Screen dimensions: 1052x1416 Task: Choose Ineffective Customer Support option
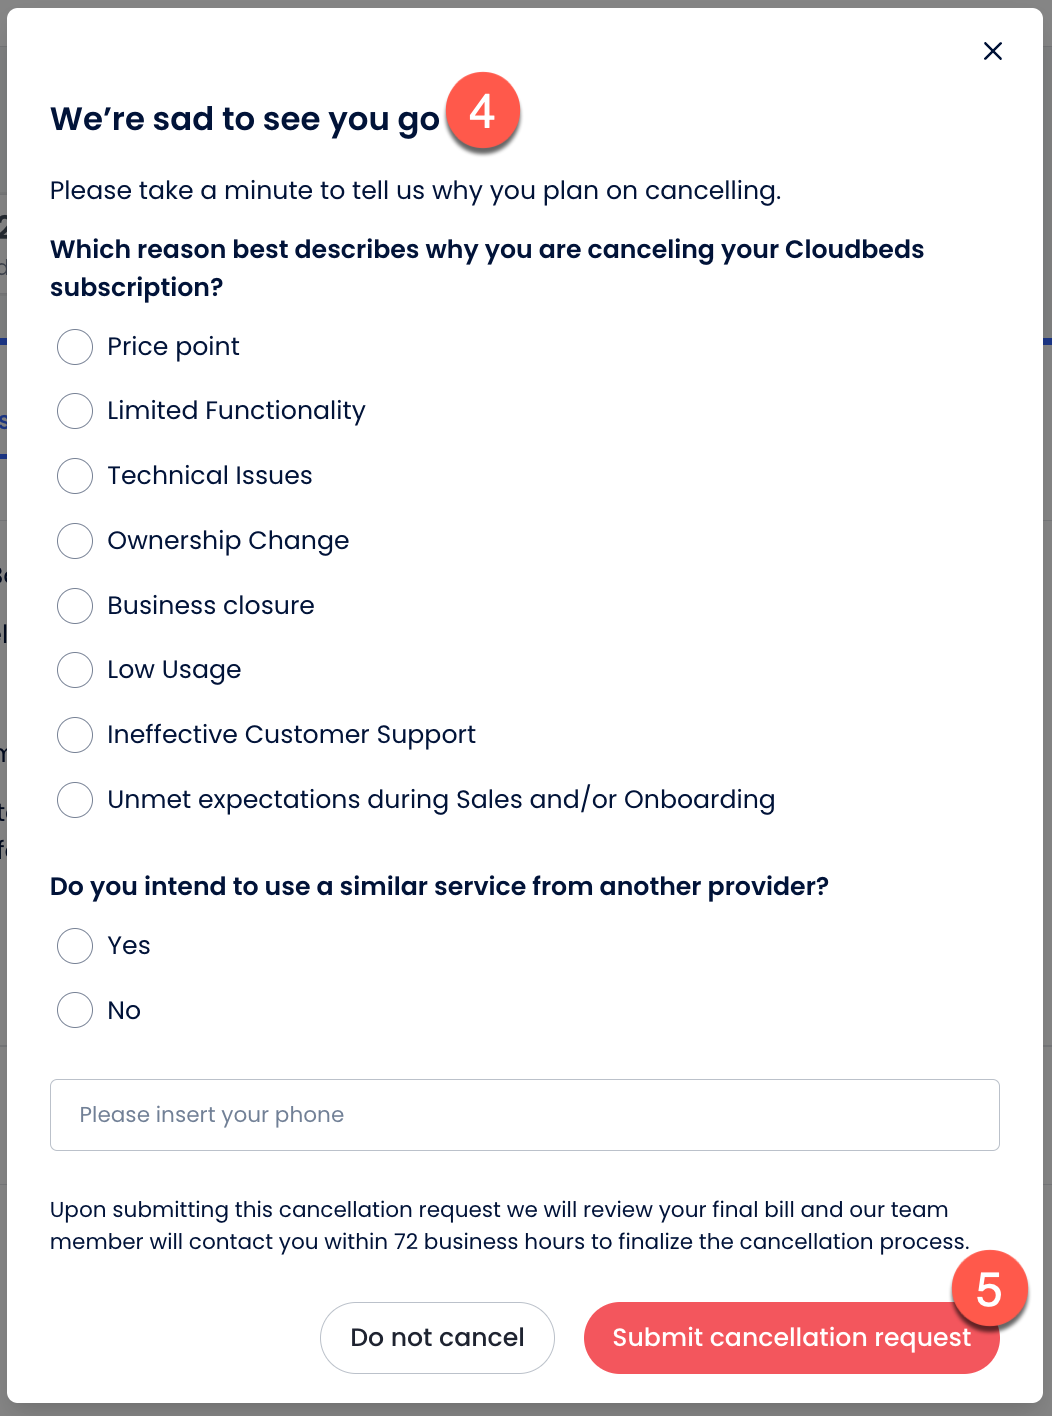click(x=75, y=735)
